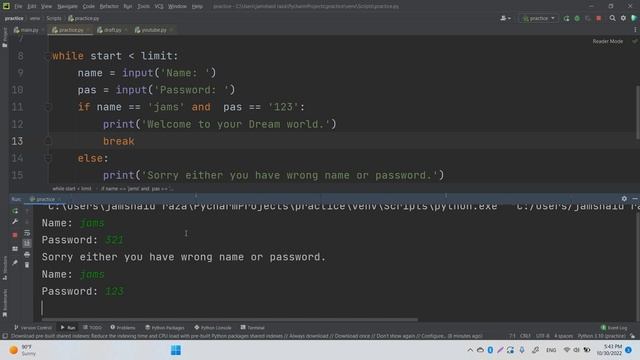Toggle the Reader Mode checkmark icon
Screen dimensions: 640x360
tap(634, 41)
